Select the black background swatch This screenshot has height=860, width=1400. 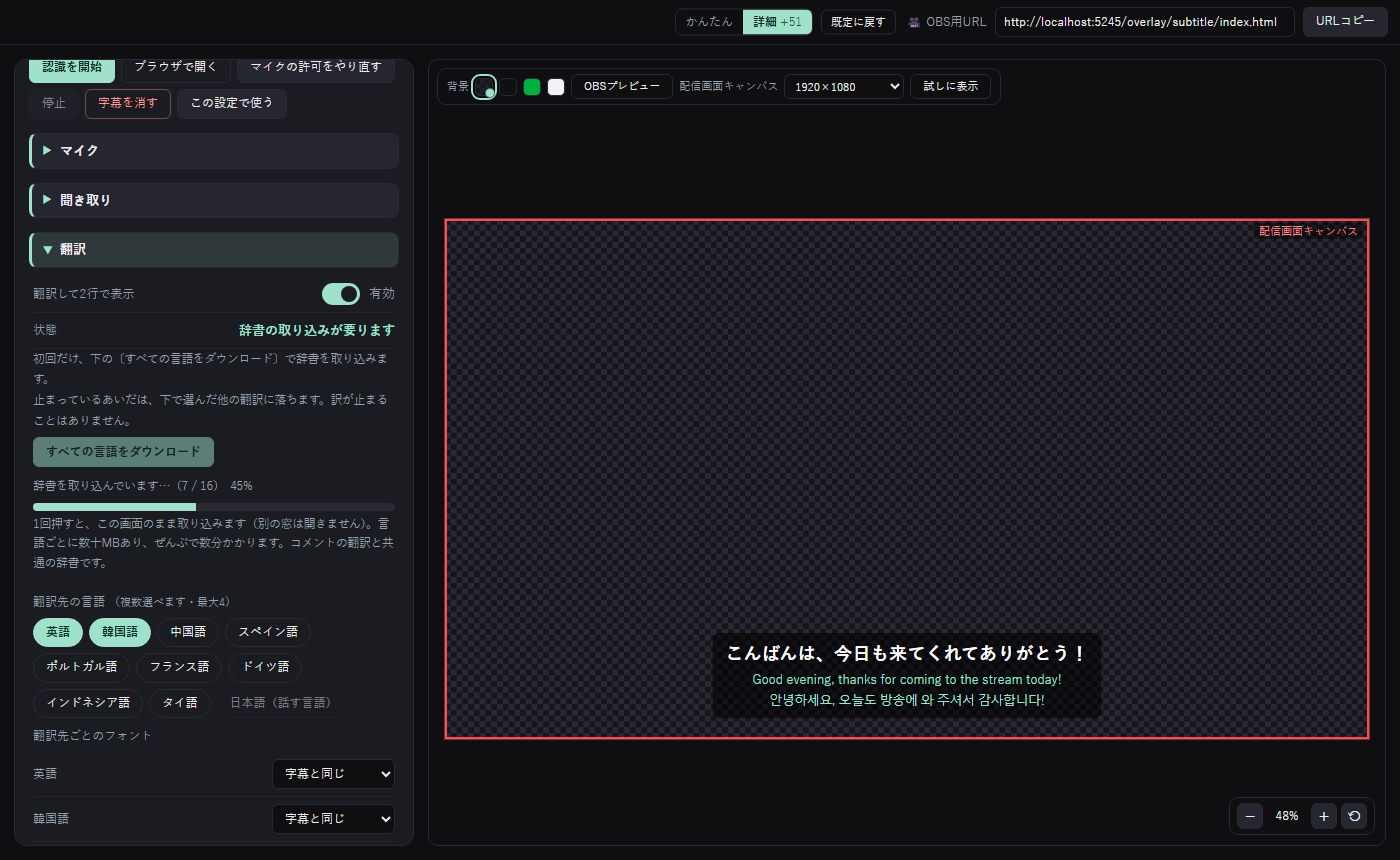508,87
